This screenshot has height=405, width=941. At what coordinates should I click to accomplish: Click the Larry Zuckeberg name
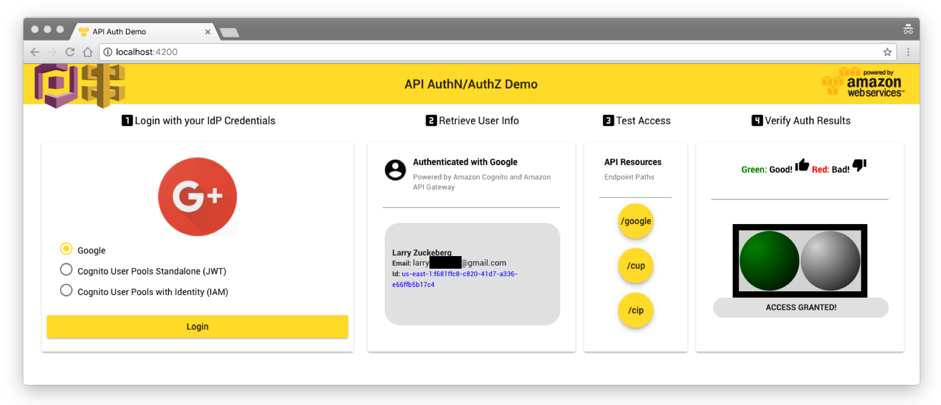[x=422, y=253]
